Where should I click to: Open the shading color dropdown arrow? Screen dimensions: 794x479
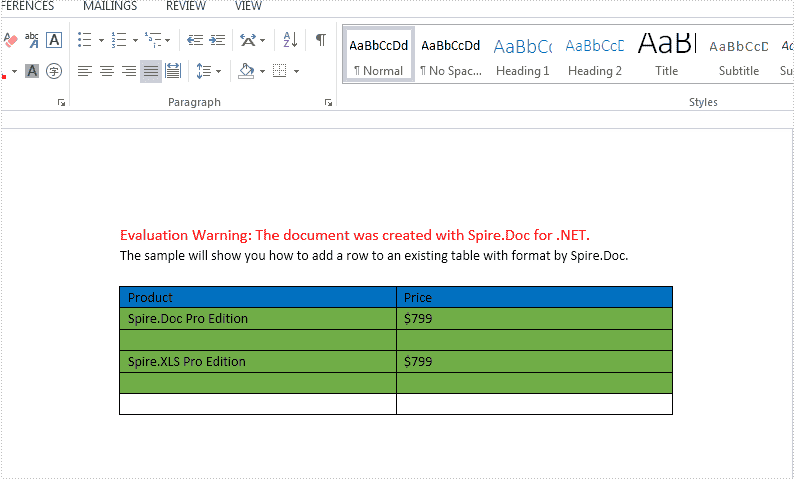point(262,71)
